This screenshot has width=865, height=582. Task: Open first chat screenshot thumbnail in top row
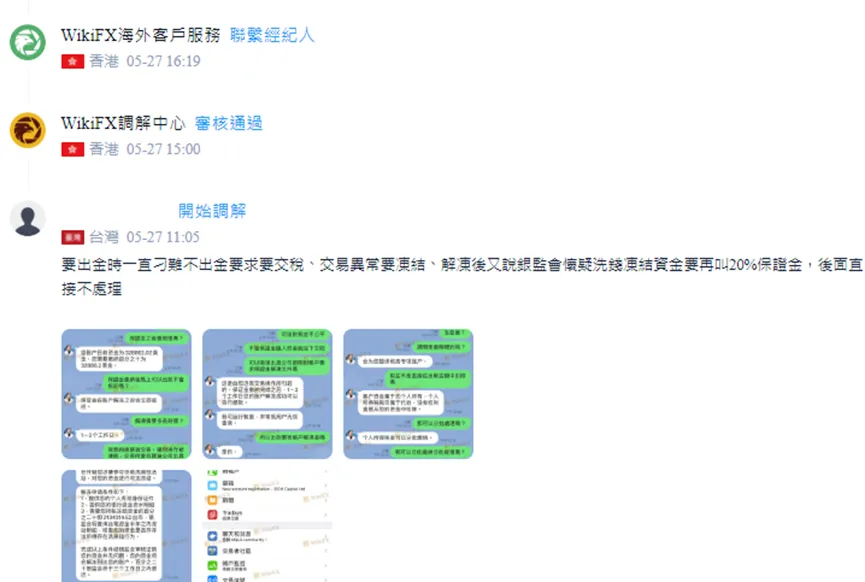point(126,394)
